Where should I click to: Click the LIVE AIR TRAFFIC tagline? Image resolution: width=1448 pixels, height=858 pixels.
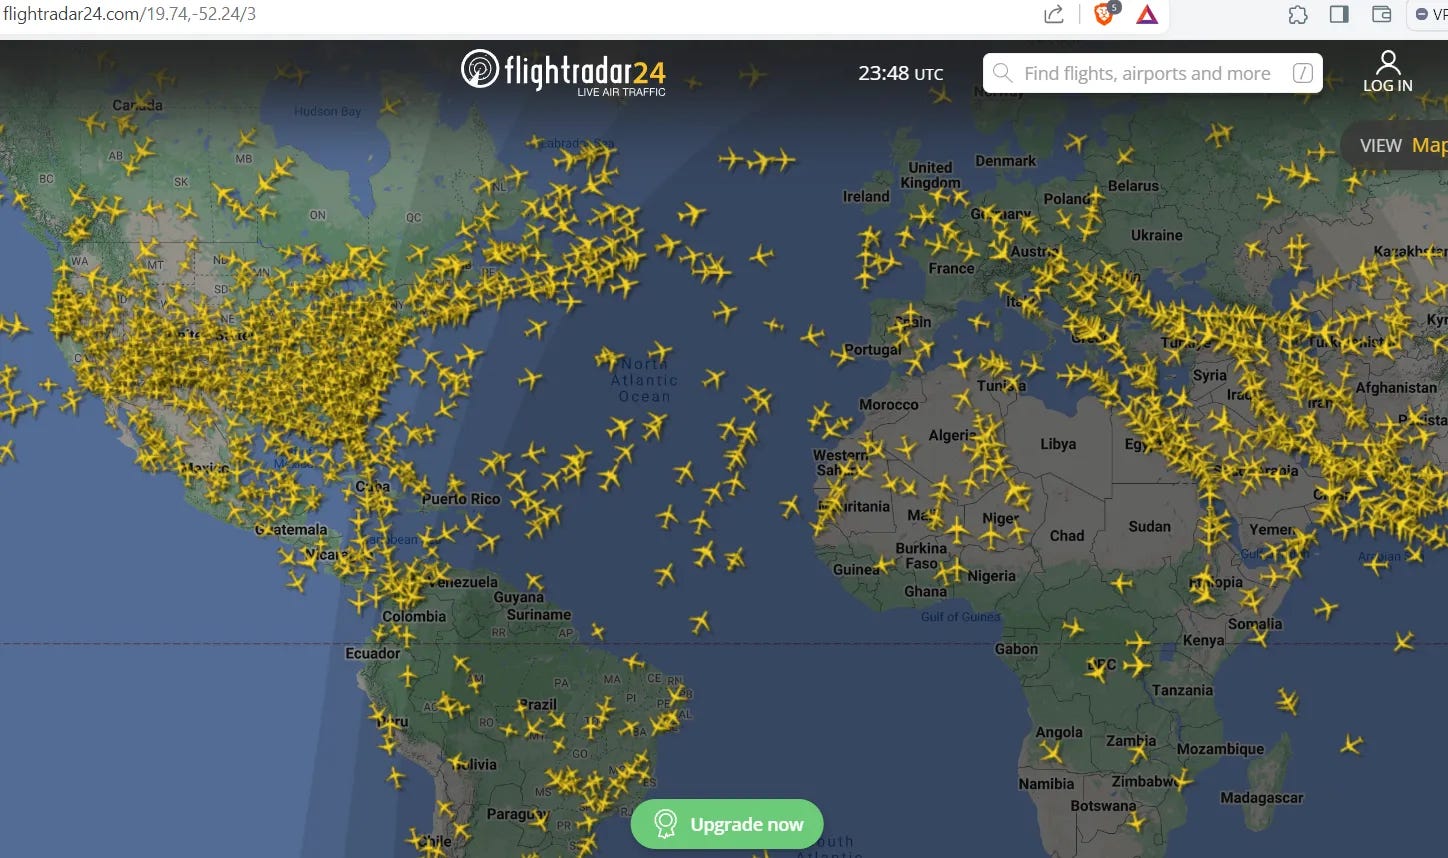(621, 92)
